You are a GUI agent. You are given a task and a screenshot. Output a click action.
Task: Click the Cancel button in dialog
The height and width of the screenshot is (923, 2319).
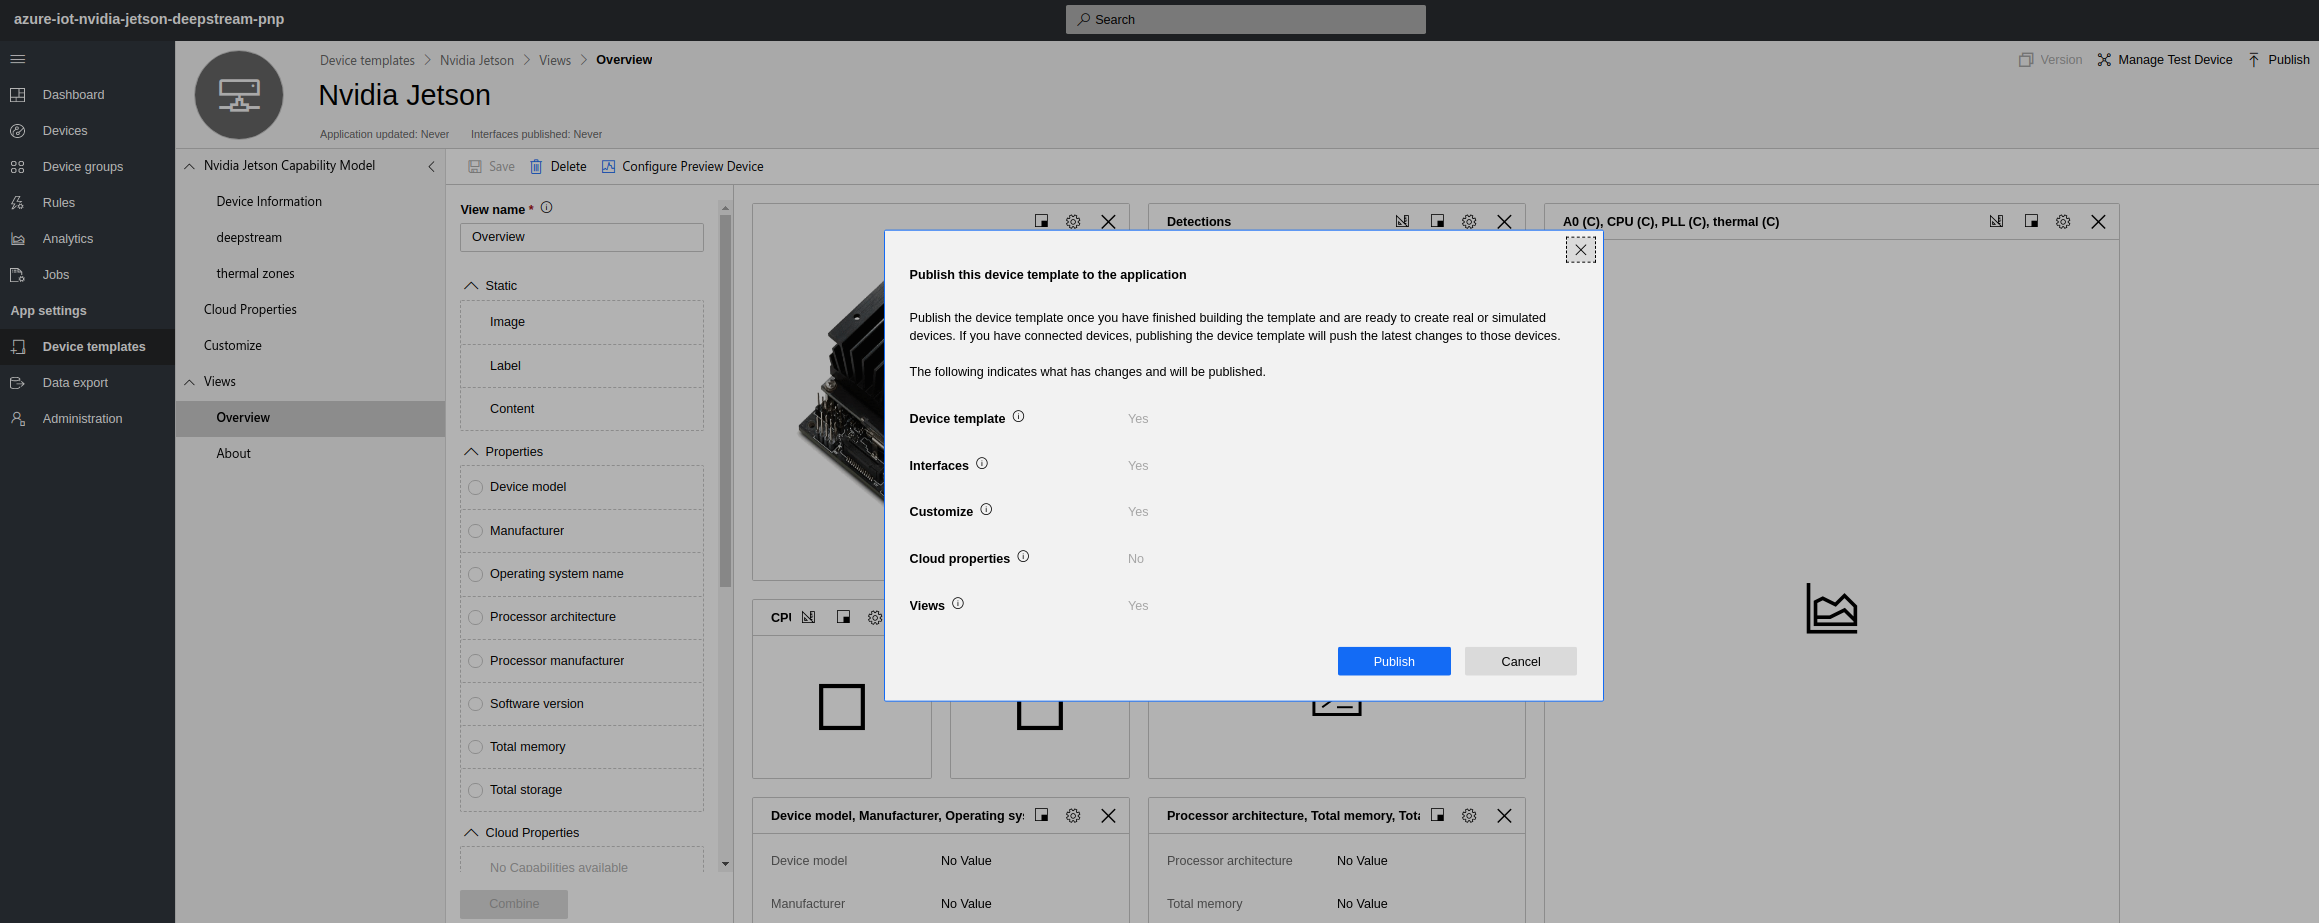tap(1521, 661)
